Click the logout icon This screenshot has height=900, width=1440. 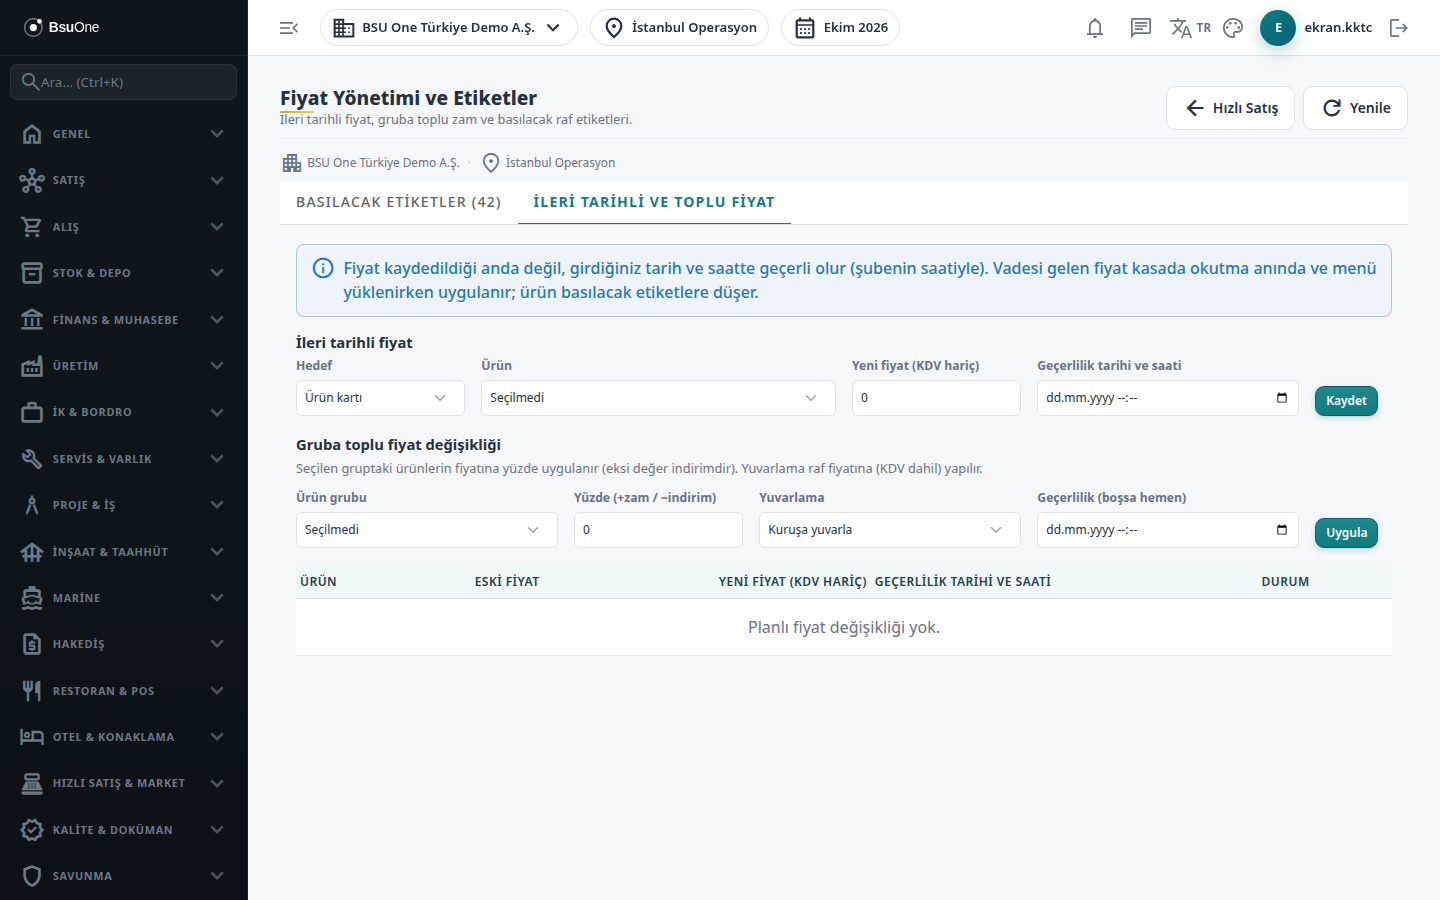pyautogui.click(x=1399, y=28)
